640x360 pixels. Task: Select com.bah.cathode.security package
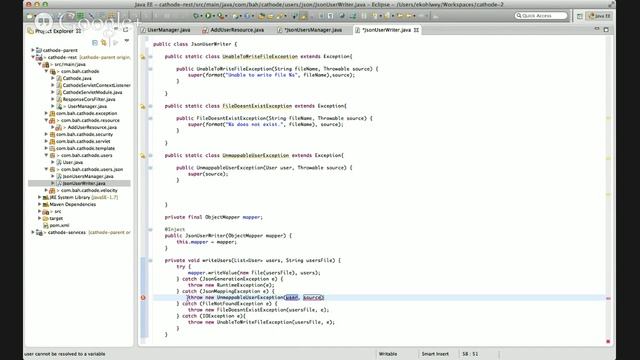click(84, 134)
